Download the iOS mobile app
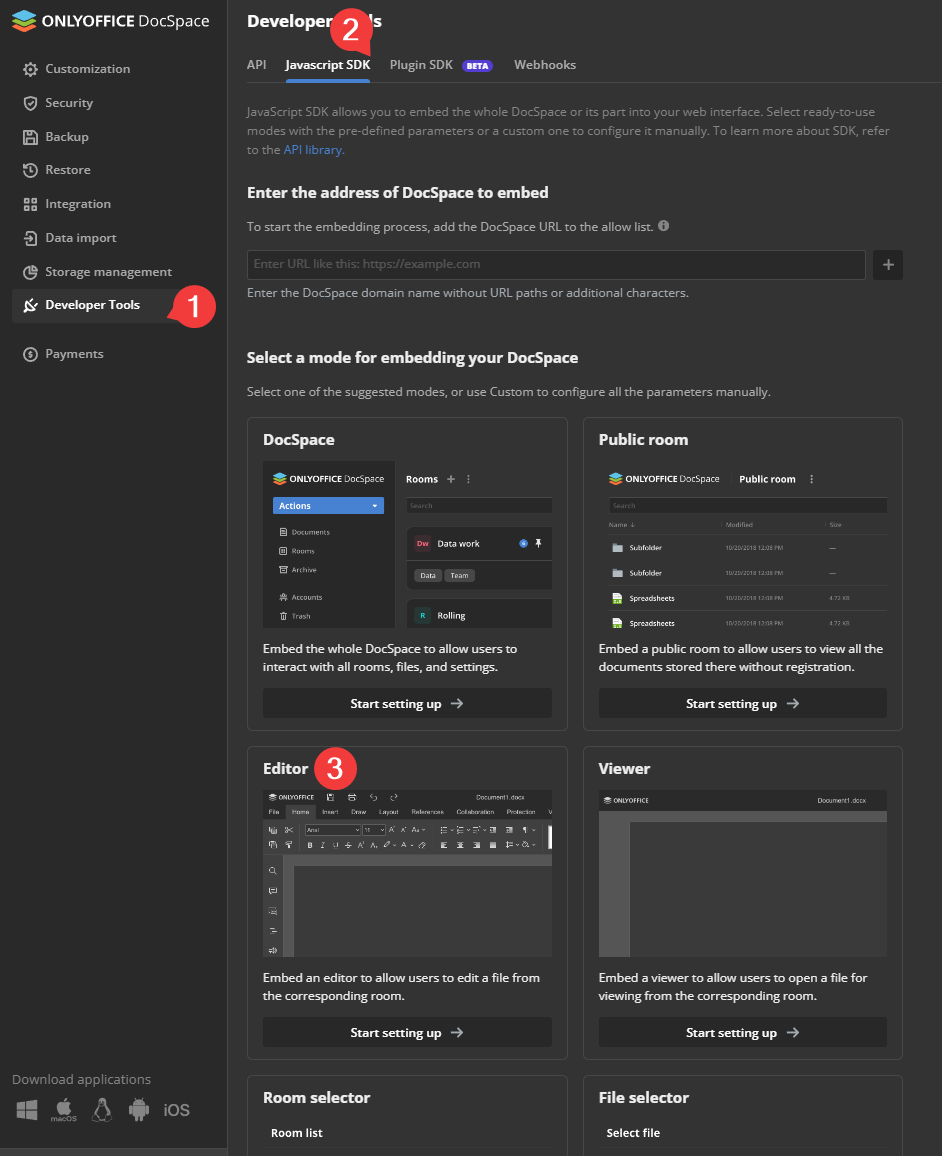This screenshot has width=942, height=1156. click(x=177, y=1110)
